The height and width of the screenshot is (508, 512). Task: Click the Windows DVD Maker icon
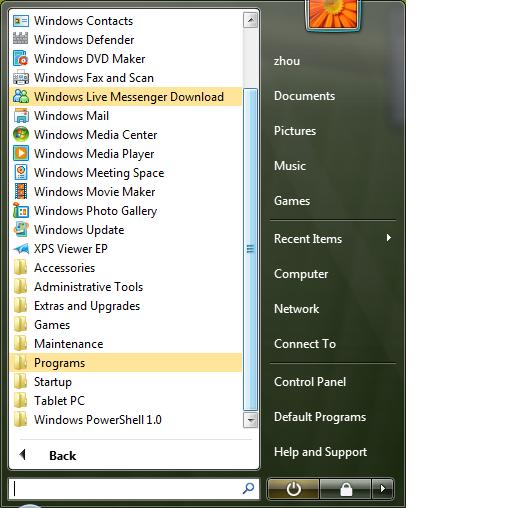coord(21,59)
